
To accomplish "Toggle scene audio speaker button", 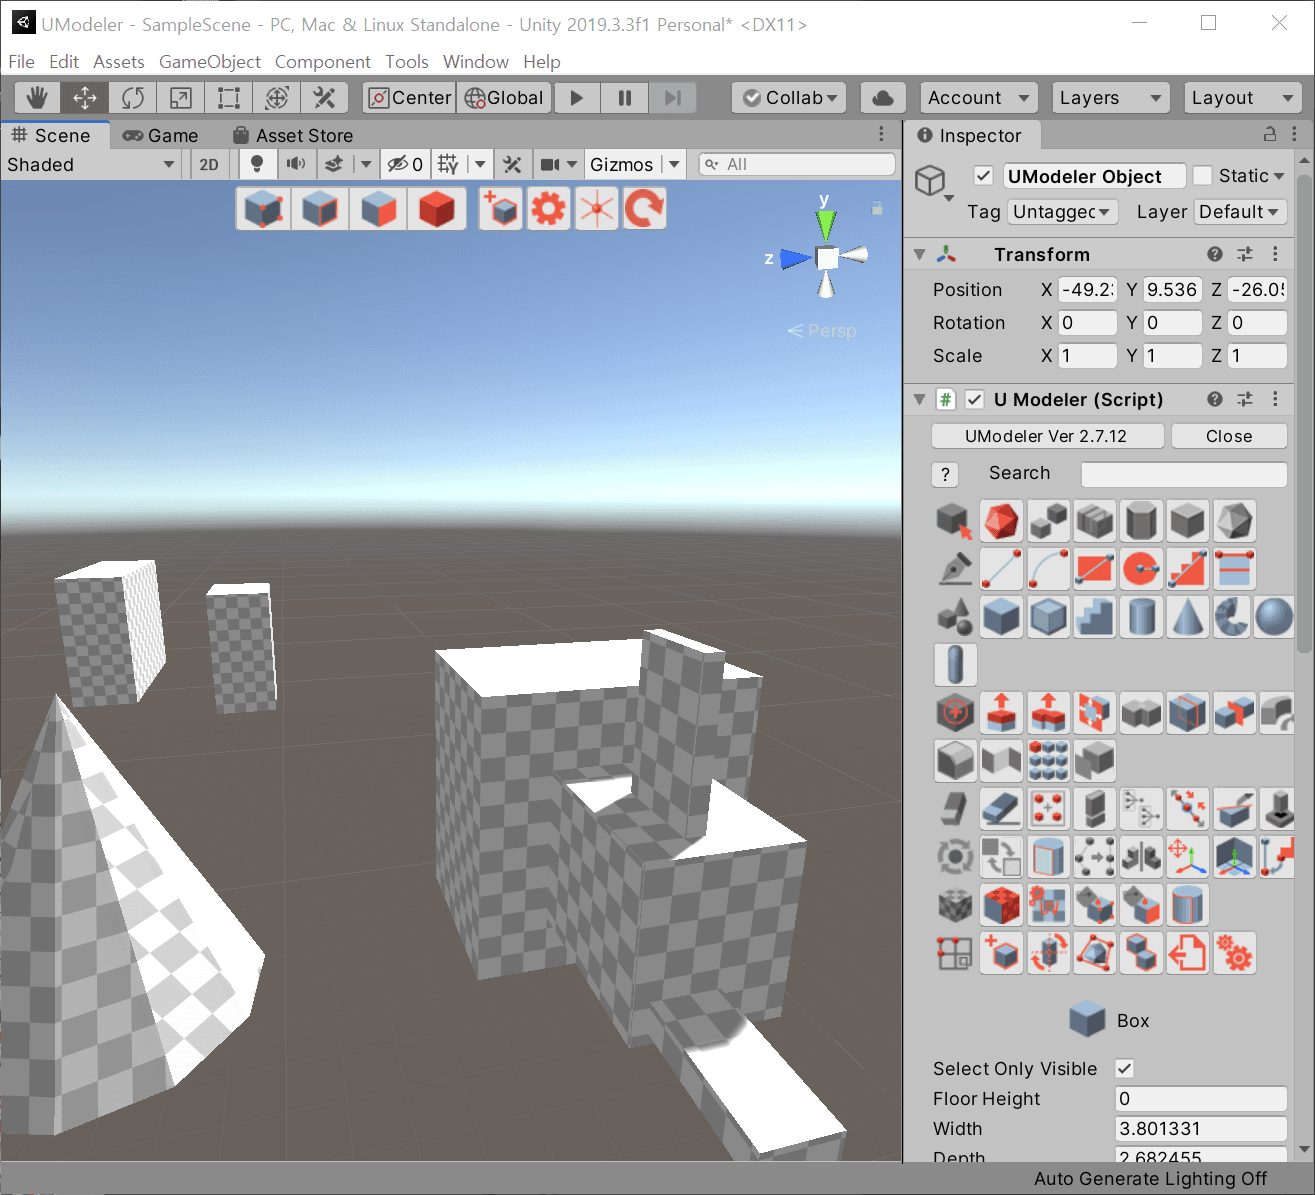I will point(296,164).
